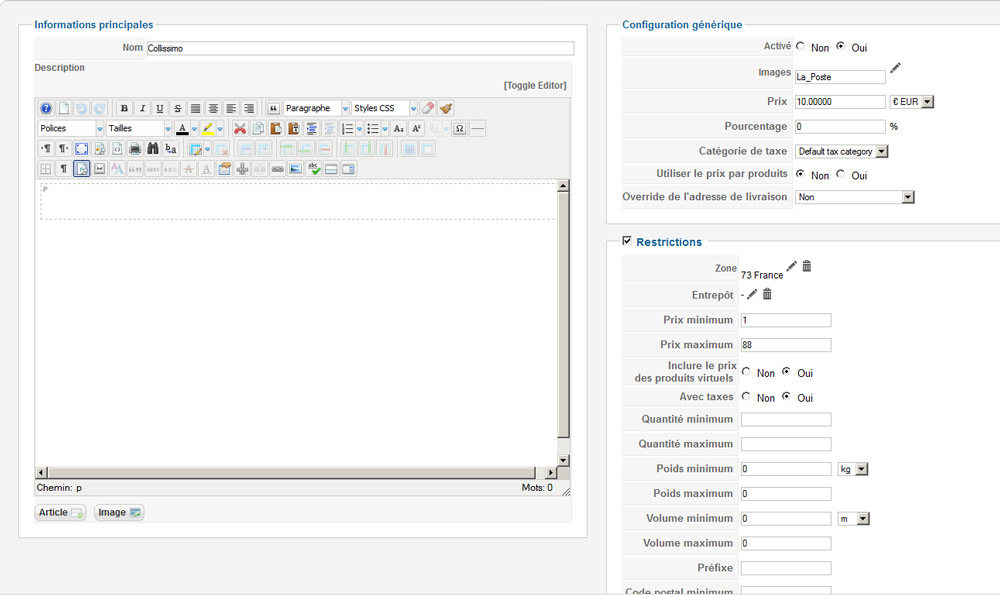1000x595 pixels.
Task: Set Activé to Oui
Action: 841,47
